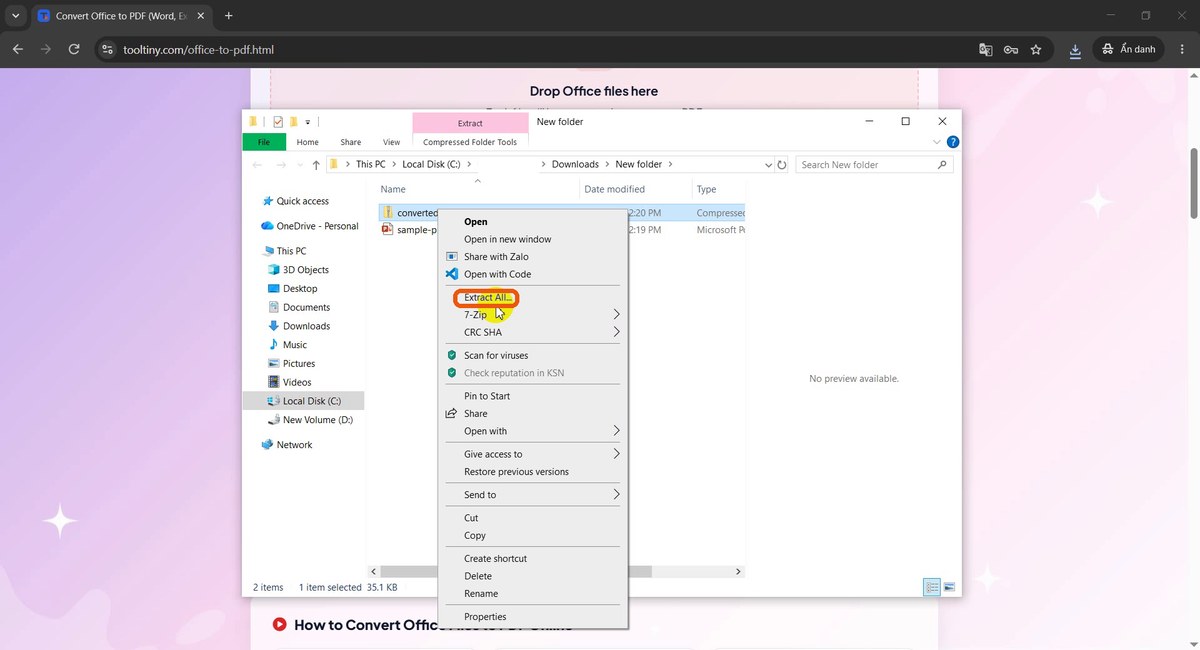
Task: Sort files by Name column header
Action: (393, 189)
